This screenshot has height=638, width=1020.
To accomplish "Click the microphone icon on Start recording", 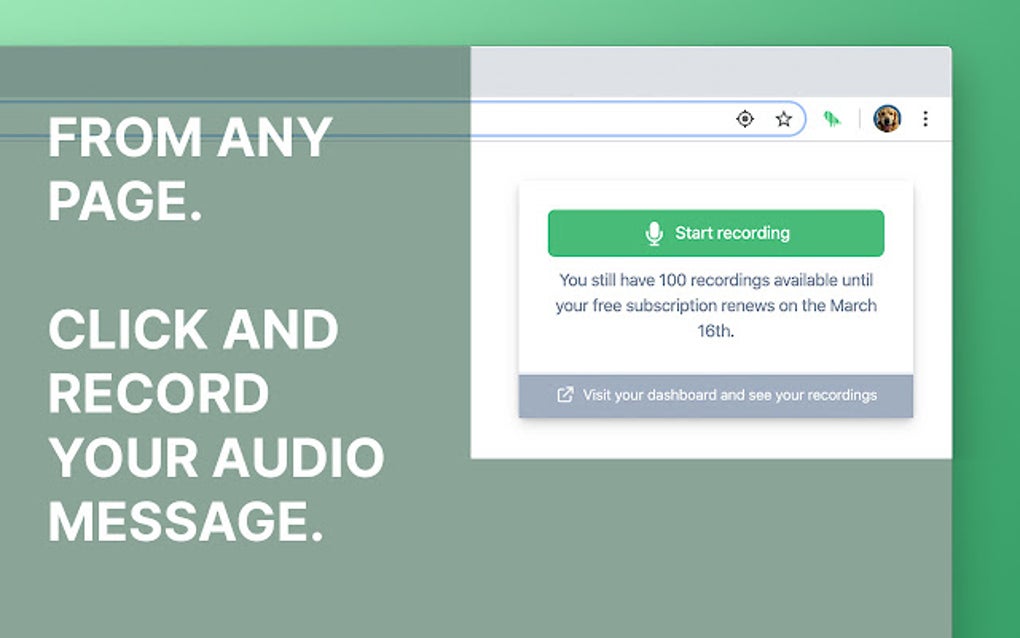I will click(655, 232).
